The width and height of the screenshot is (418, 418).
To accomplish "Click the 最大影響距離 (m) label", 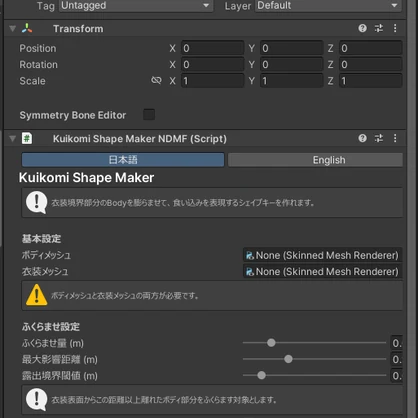I will point(60,359).
